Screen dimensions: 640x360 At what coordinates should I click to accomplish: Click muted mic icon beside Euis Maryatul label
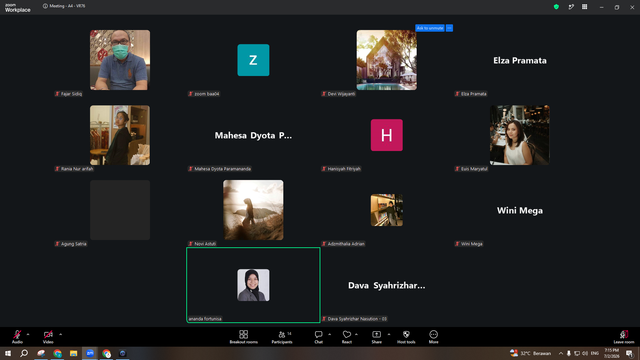pos(457,169)
